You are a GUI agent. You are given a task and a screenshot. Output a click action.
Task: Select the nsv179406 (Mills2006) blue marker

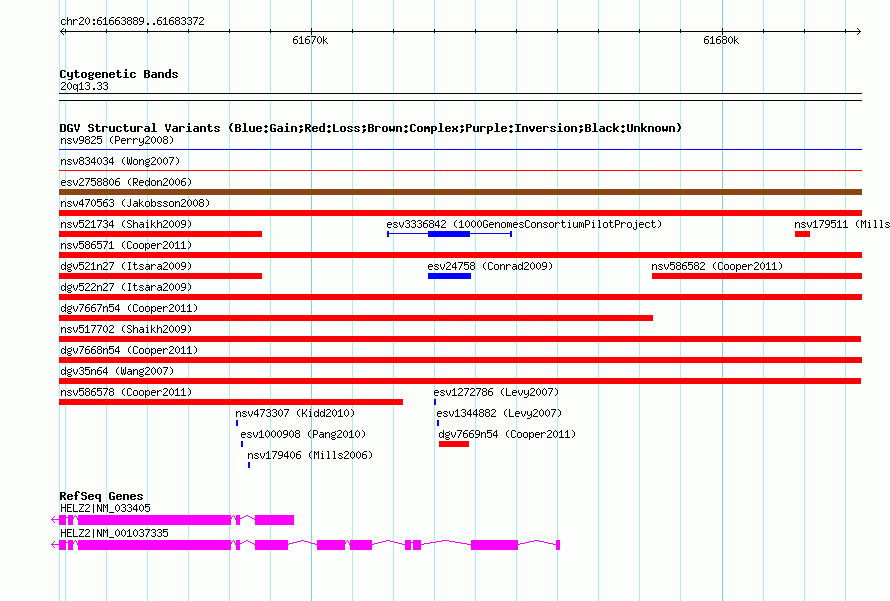(249, 465)
